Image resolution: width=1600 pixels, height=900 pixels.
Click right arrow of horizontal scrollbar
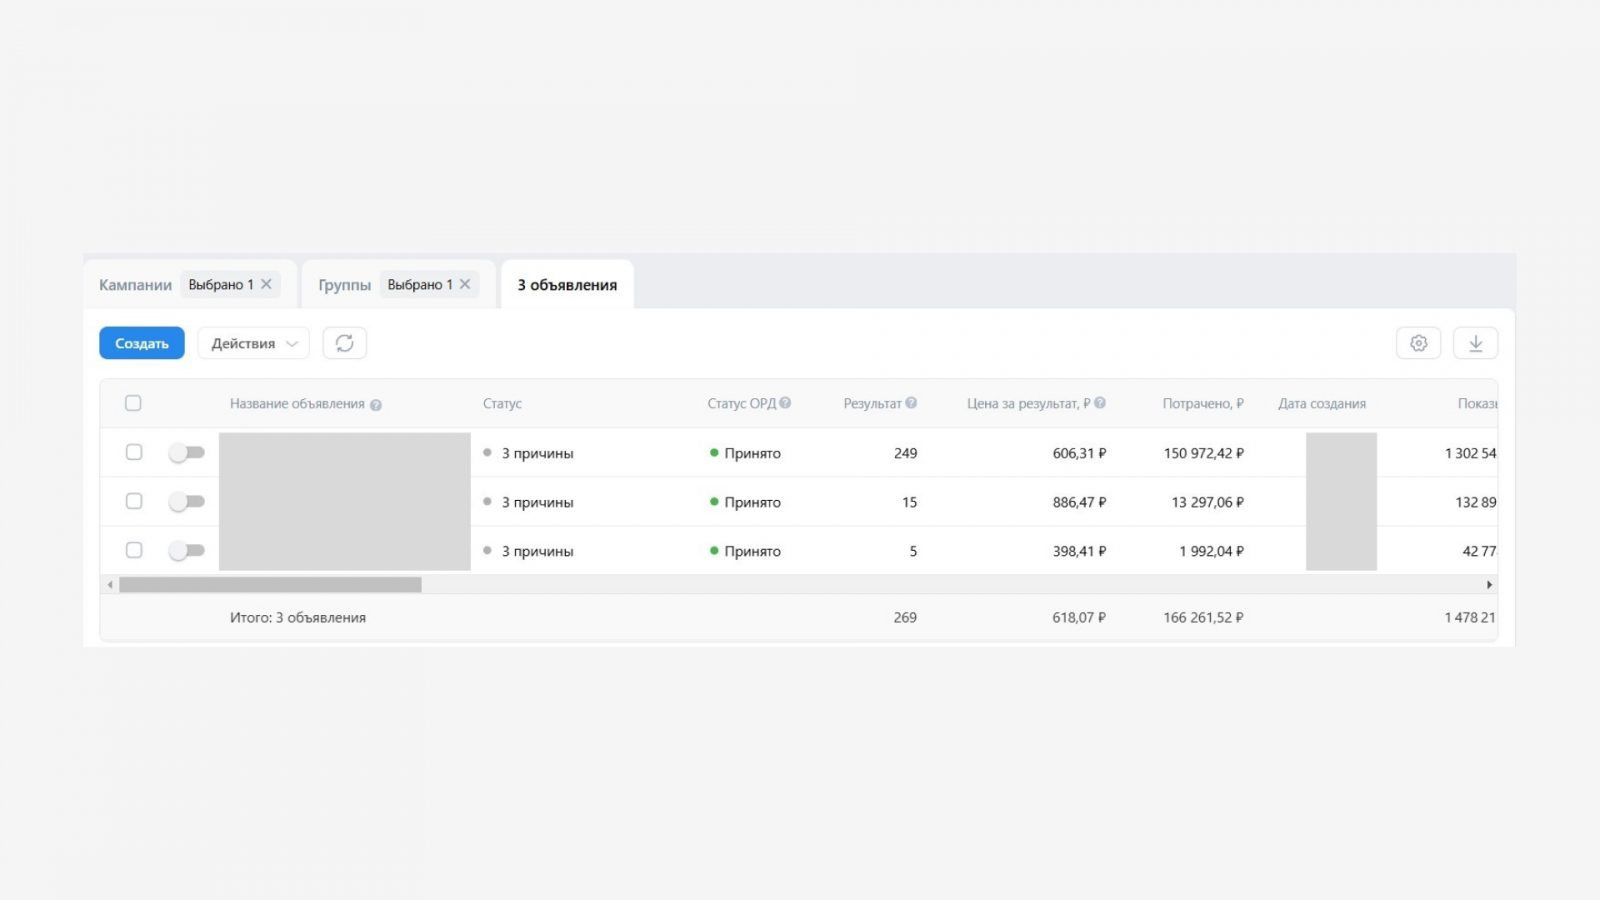[1489, 585]
